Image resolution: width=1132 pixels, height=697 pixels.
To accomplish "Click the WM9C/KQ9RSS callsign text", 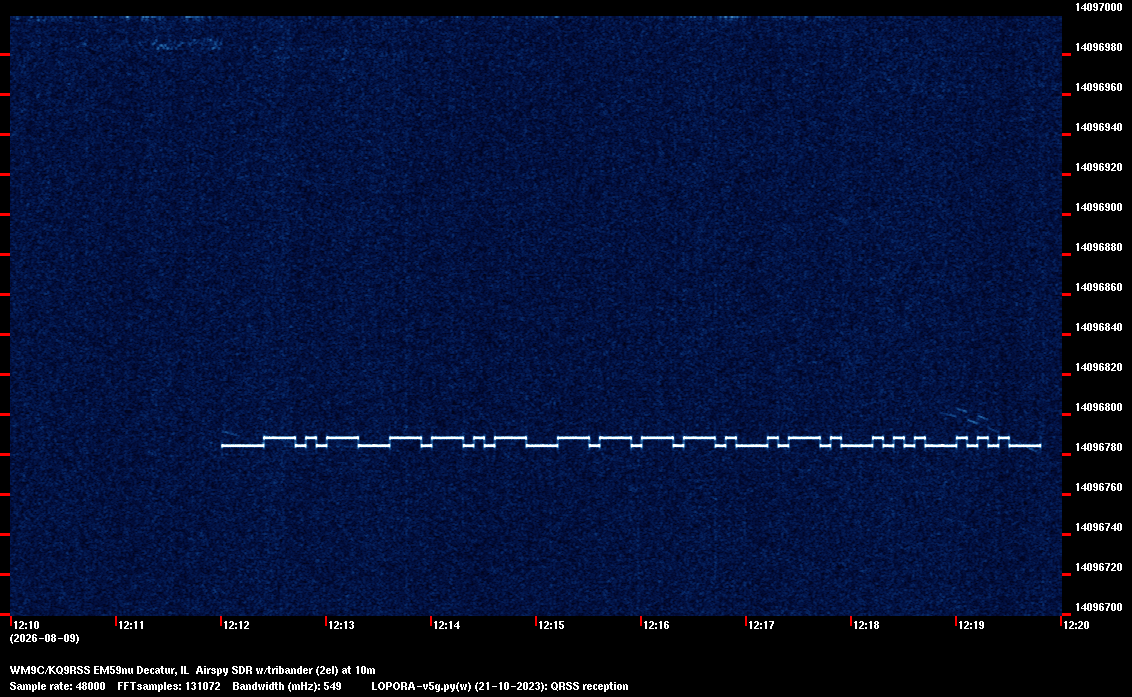I will point(50,670).
